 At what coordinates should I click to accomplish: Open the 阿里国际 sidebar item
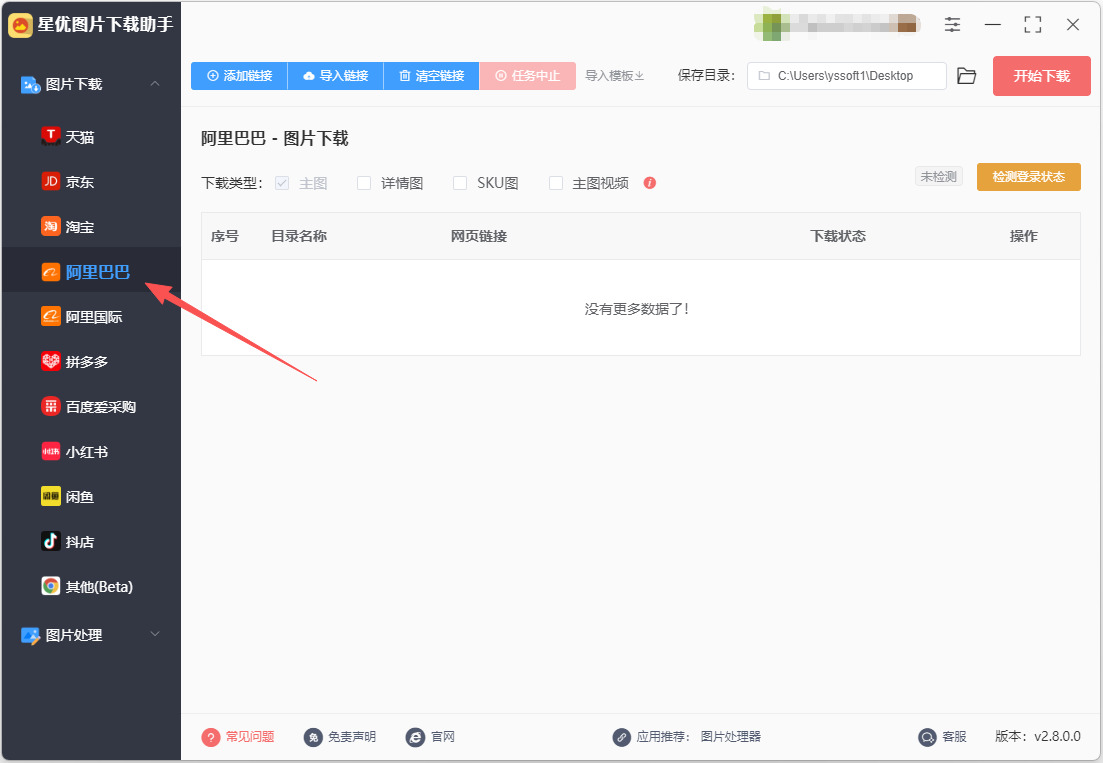[x=91, y=317]
